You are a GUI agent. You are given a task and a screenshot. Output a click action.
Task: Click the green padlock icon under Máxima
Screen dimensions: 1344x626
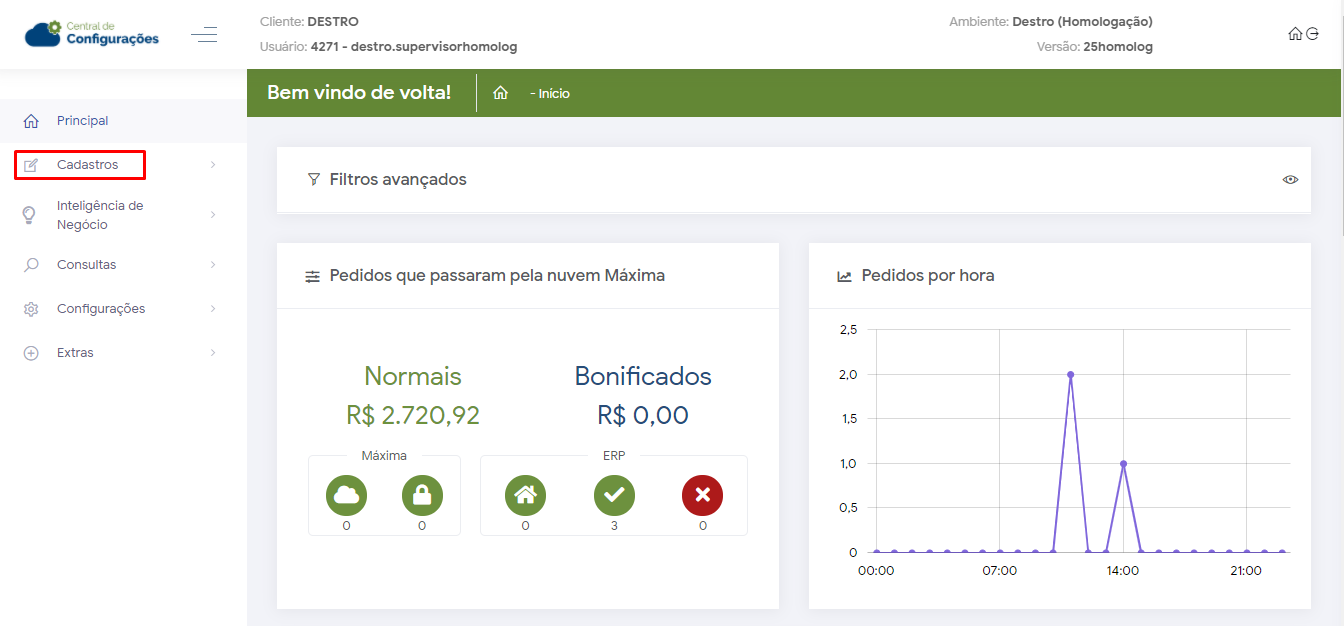point(422,495)
